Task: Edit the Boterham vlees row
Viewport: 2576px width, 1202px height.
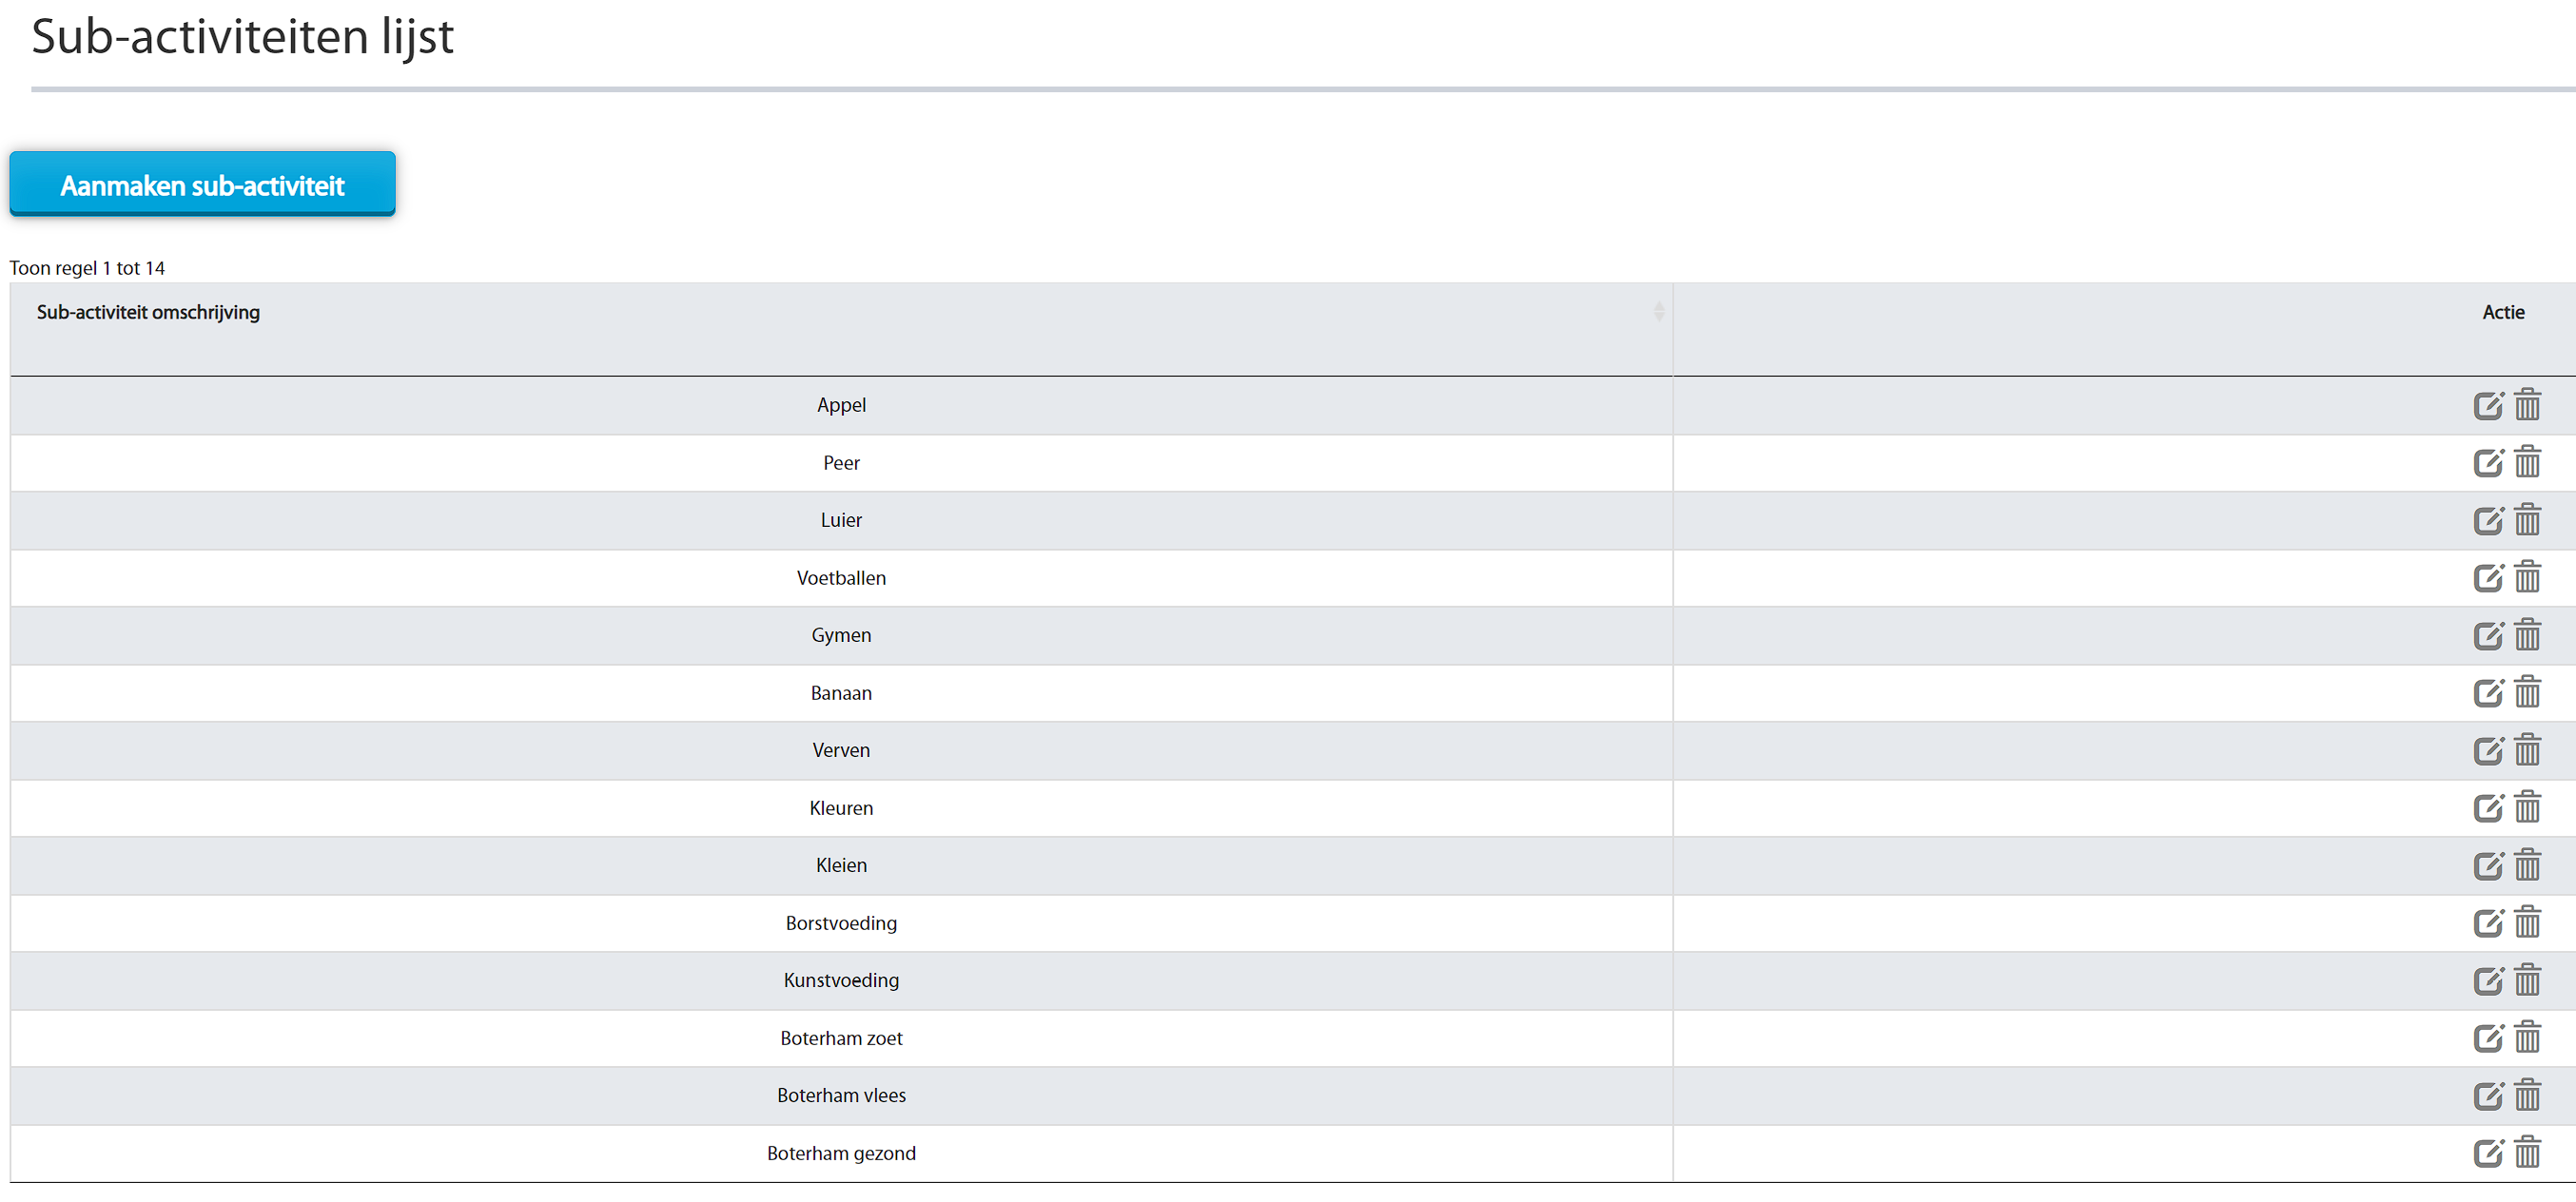Action: 2488,1095
